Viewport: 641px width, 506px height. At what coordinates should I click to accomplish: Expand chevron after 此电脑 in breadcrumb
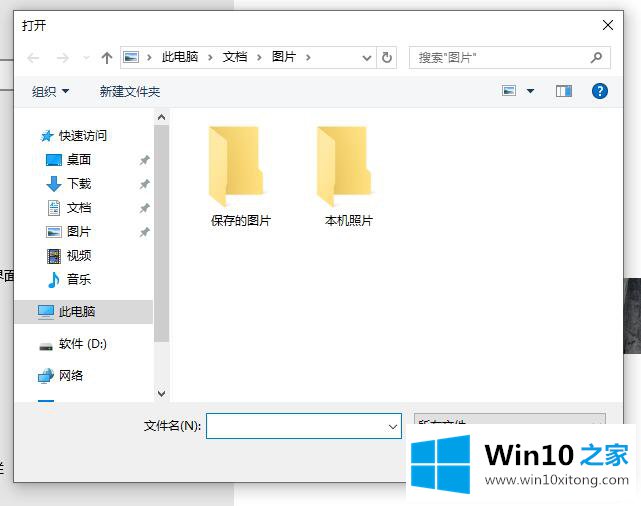[x=210, y=58]
